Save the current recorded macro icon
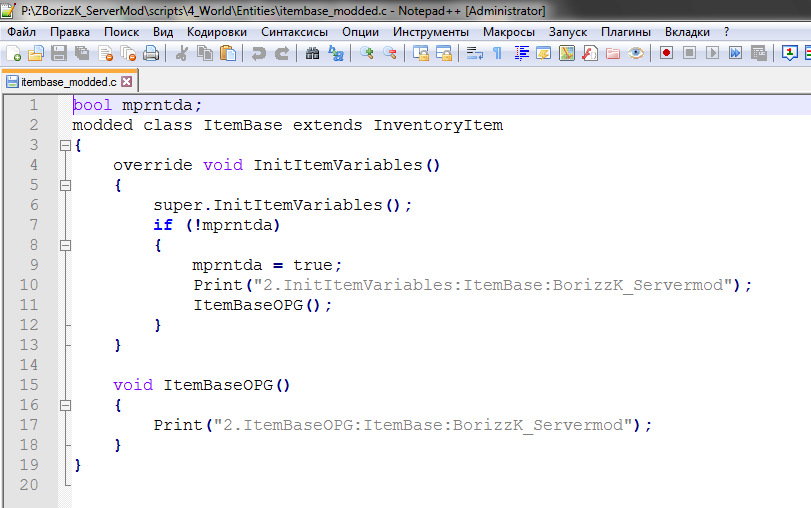Screen dimensions: 811x508 click(759, 53)
